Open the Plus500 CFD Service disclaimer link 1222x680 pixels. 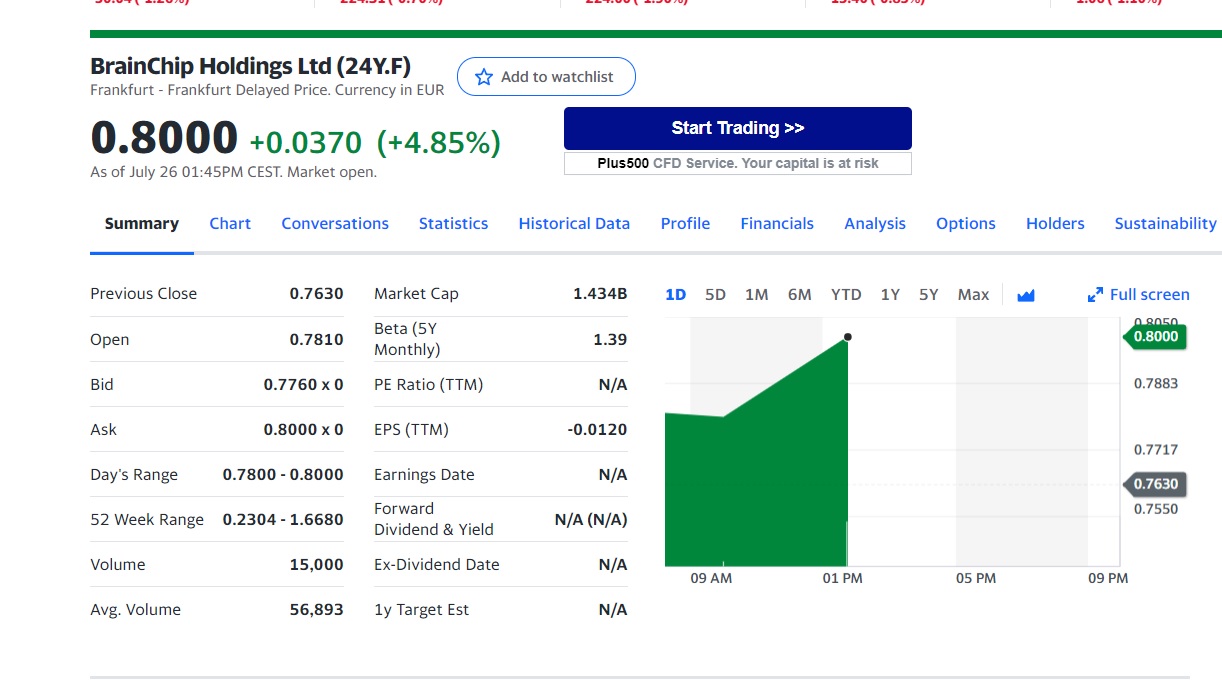coord(737,163)
